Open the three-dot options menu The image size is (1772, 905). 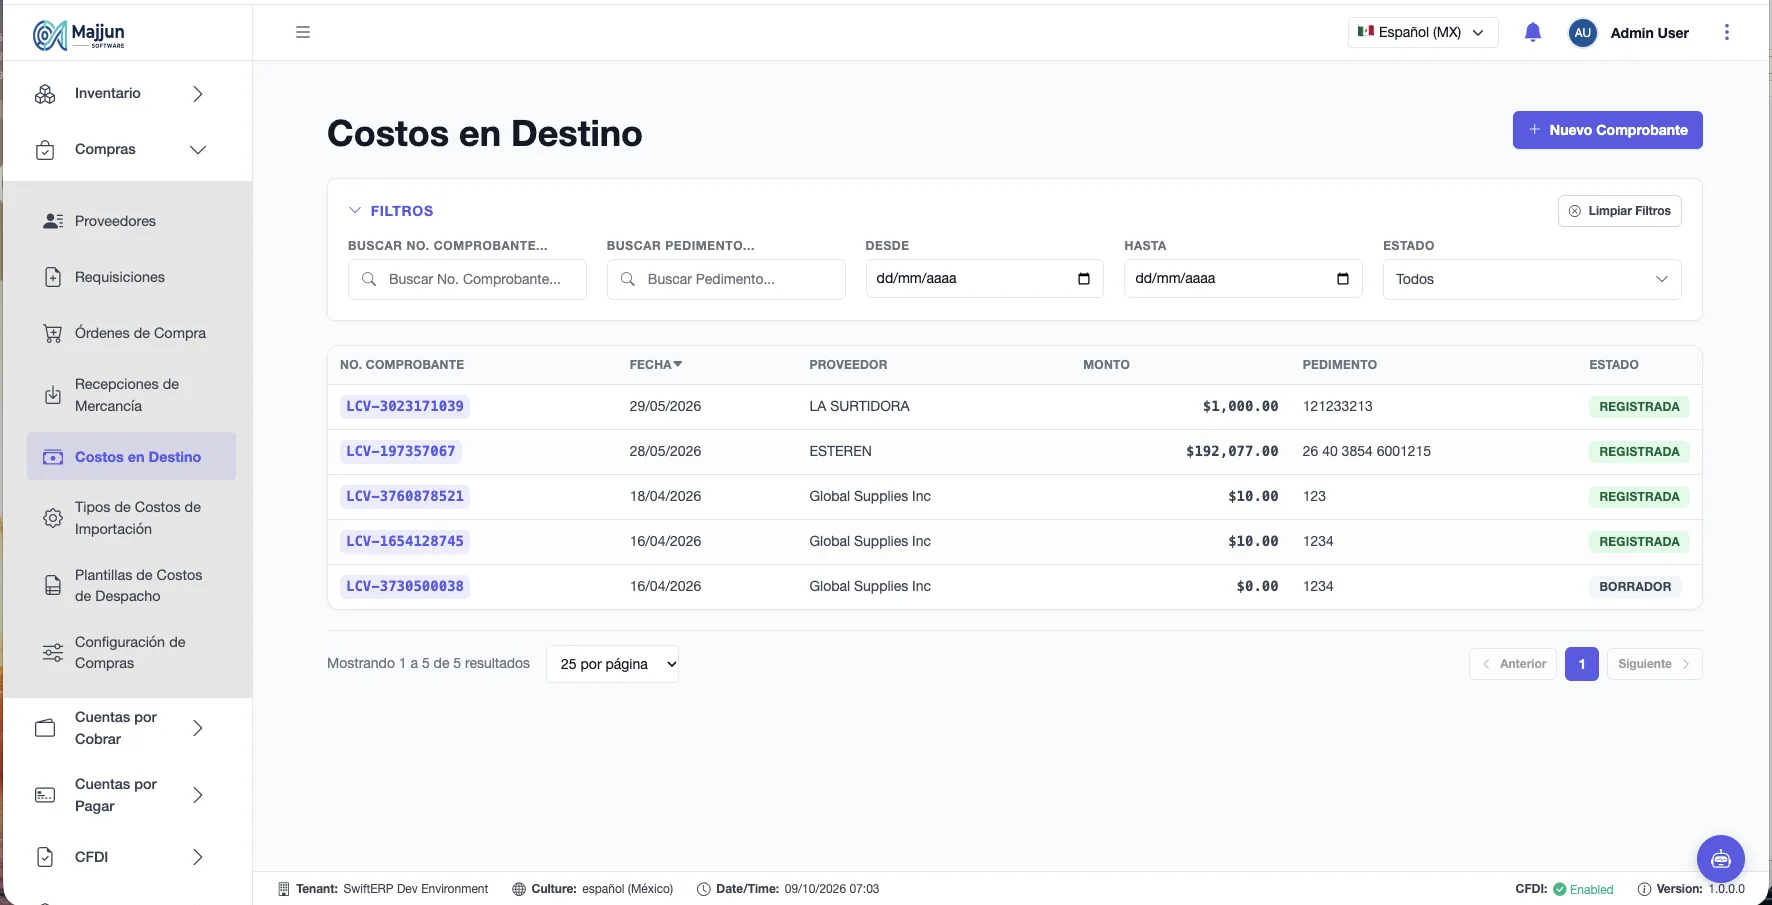pyautogui.click(x=1727, y=32)
